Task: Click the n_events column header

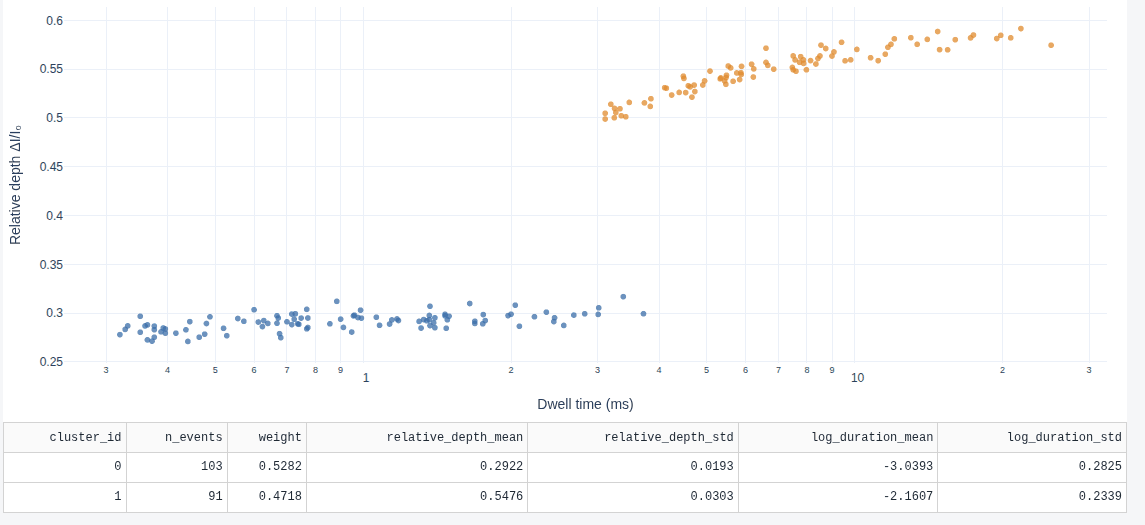Action: tap(177, 437)
